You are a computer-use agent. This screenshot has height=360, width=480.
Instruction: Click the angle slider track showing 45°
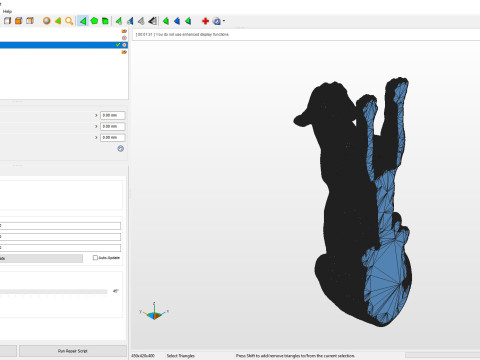pyautogui.click(x=53, y=291)
